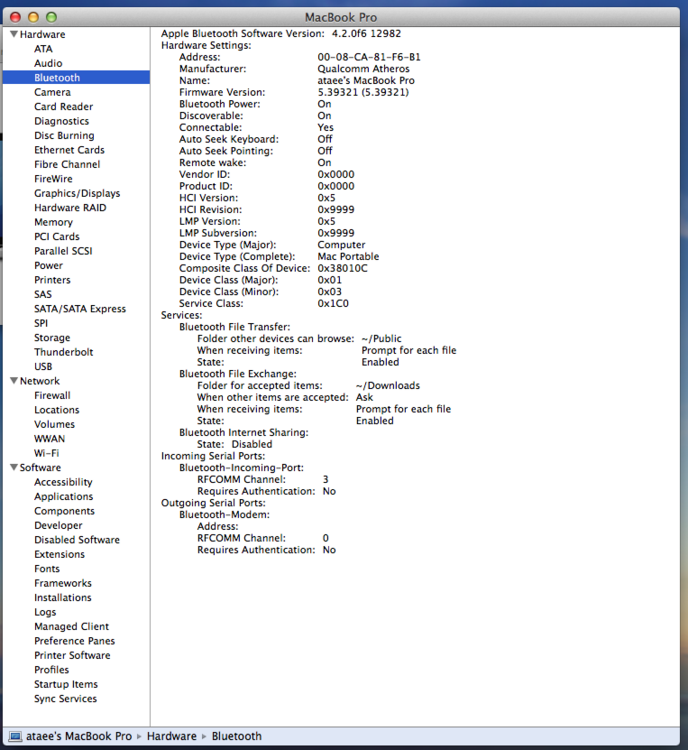Screen dimensions: 688x750
Task: Select SAS in the sidebar
Action: pyautogui.click(x=43, y=294)
